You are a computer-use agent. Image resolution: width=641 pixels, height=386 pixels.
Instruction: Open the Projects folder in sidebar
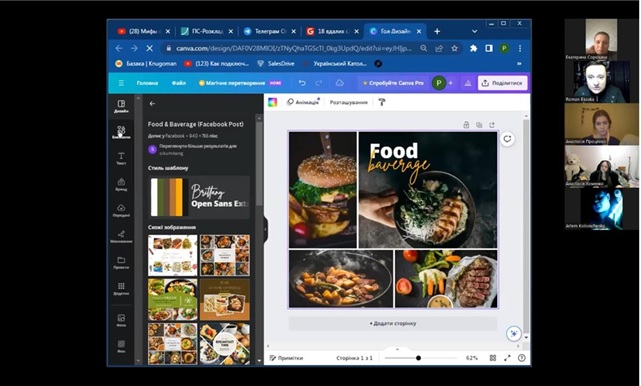(121, 263)
